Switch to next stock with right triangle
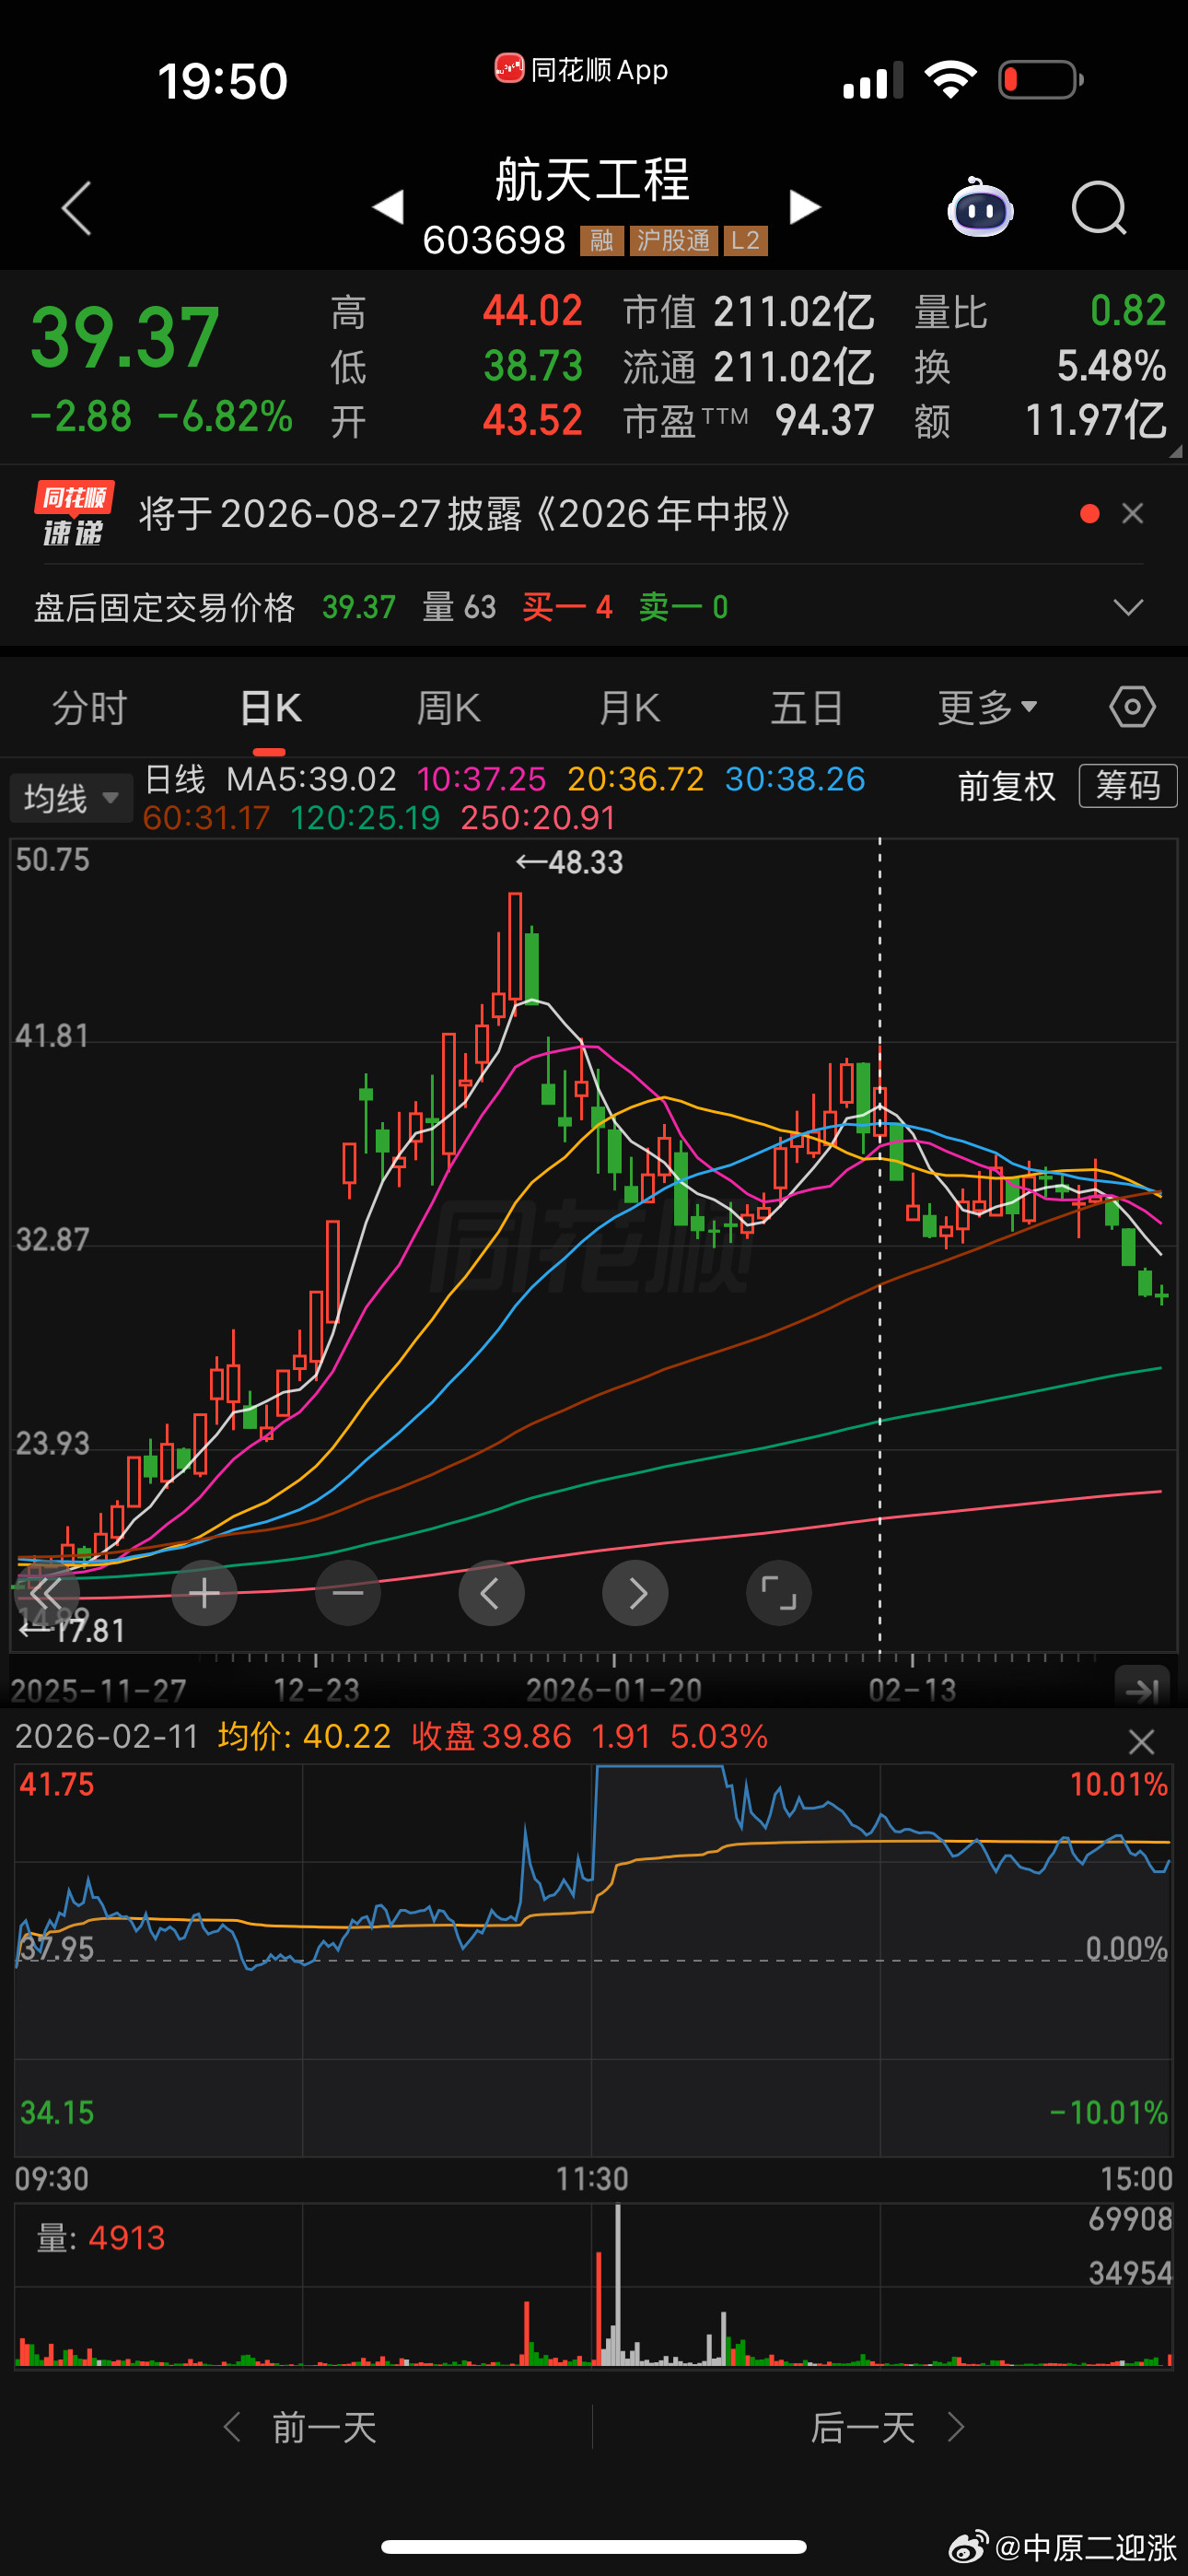This screenshot has height=2576, width=1188. click(804, 207)
